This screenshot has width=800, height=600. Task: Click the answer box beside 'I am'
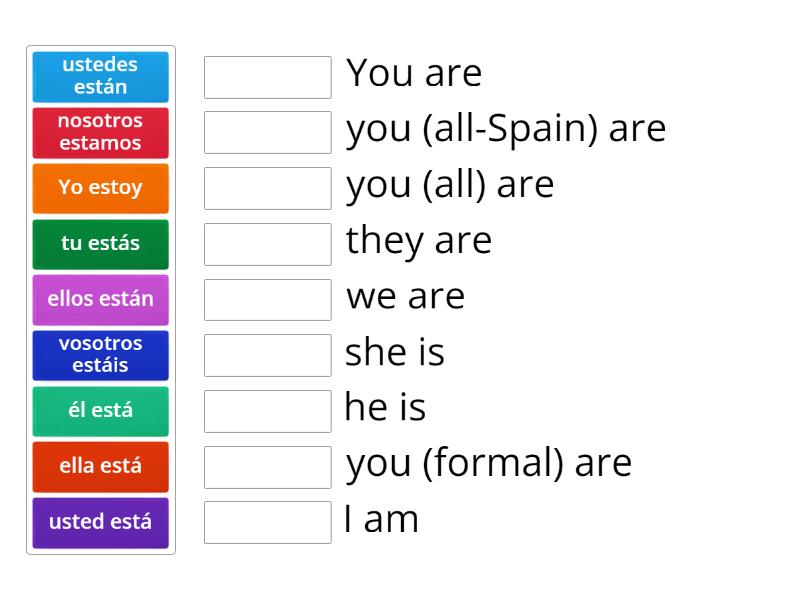267,521
